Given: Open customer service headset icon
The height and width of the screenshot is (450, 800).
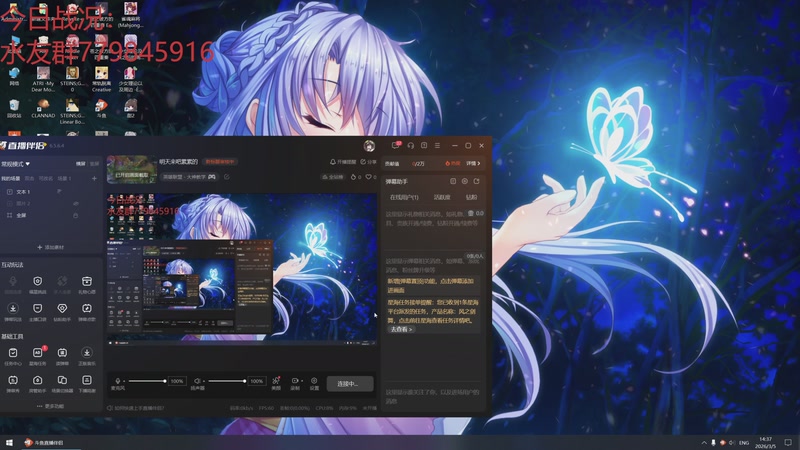Looking at the screenshot, I should click(411, 145).
